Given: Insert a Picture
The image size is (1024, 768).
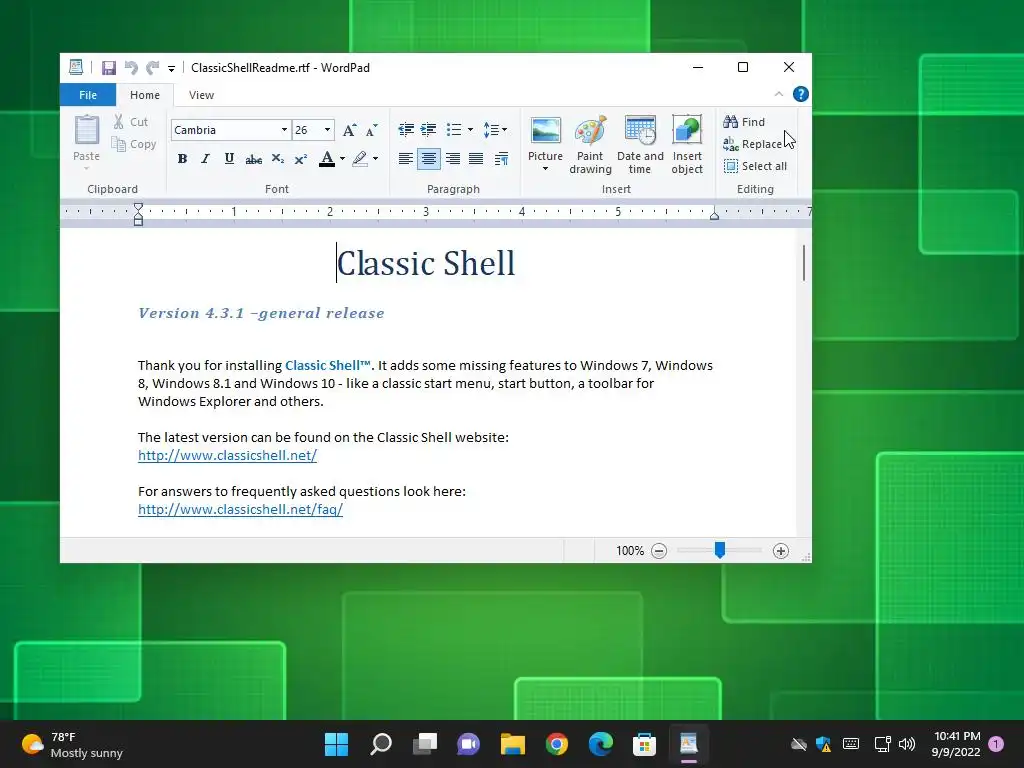Looking at the screenshot, I should click(x=545, y=138).
